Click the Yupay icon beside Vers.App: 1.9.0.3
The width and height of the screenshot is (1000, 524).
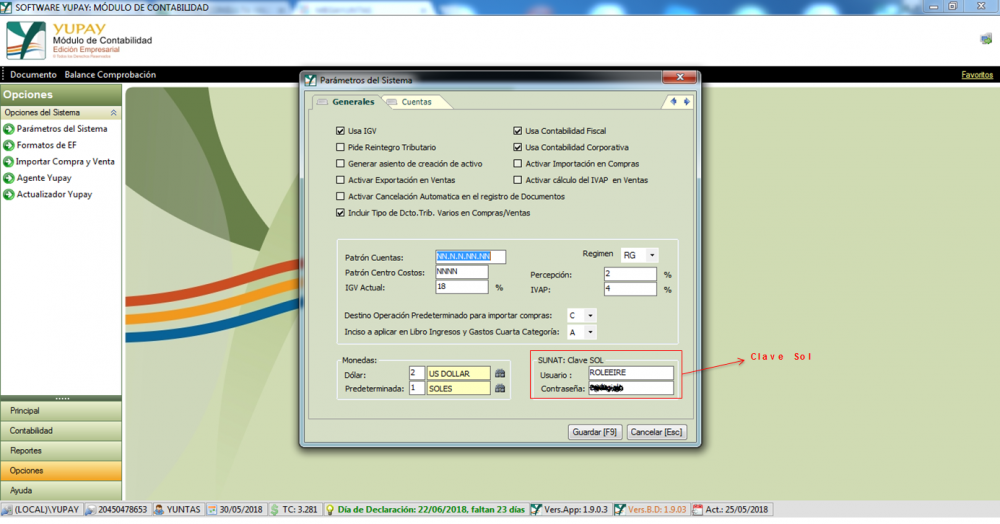coord(536,510)
